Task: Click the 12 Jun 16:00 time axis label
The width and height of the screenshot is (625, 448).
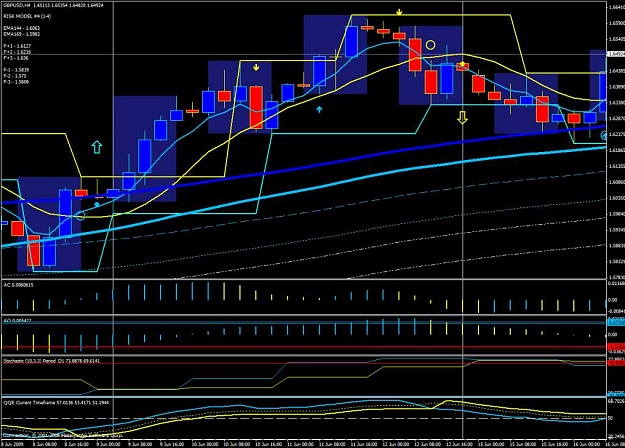Action: pyautogui.click(x=459, y=444)
